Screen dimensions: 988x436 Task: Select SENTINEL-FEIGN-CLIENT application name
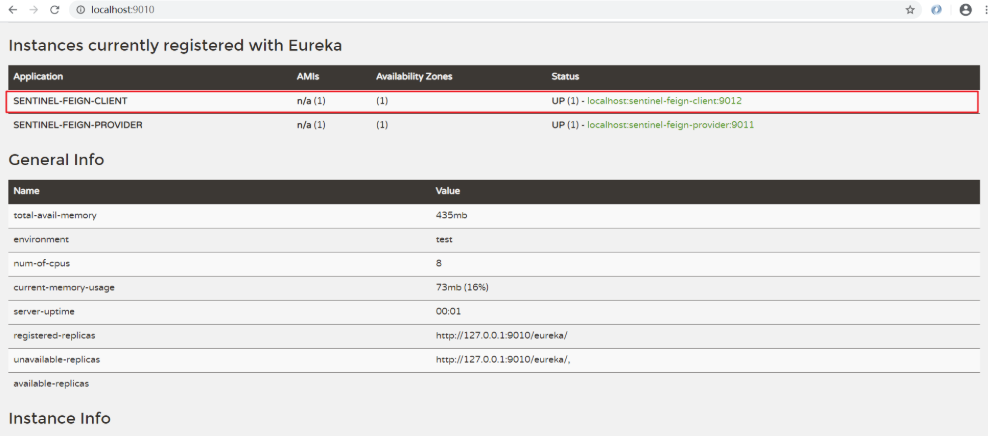[x=71, y=101]
